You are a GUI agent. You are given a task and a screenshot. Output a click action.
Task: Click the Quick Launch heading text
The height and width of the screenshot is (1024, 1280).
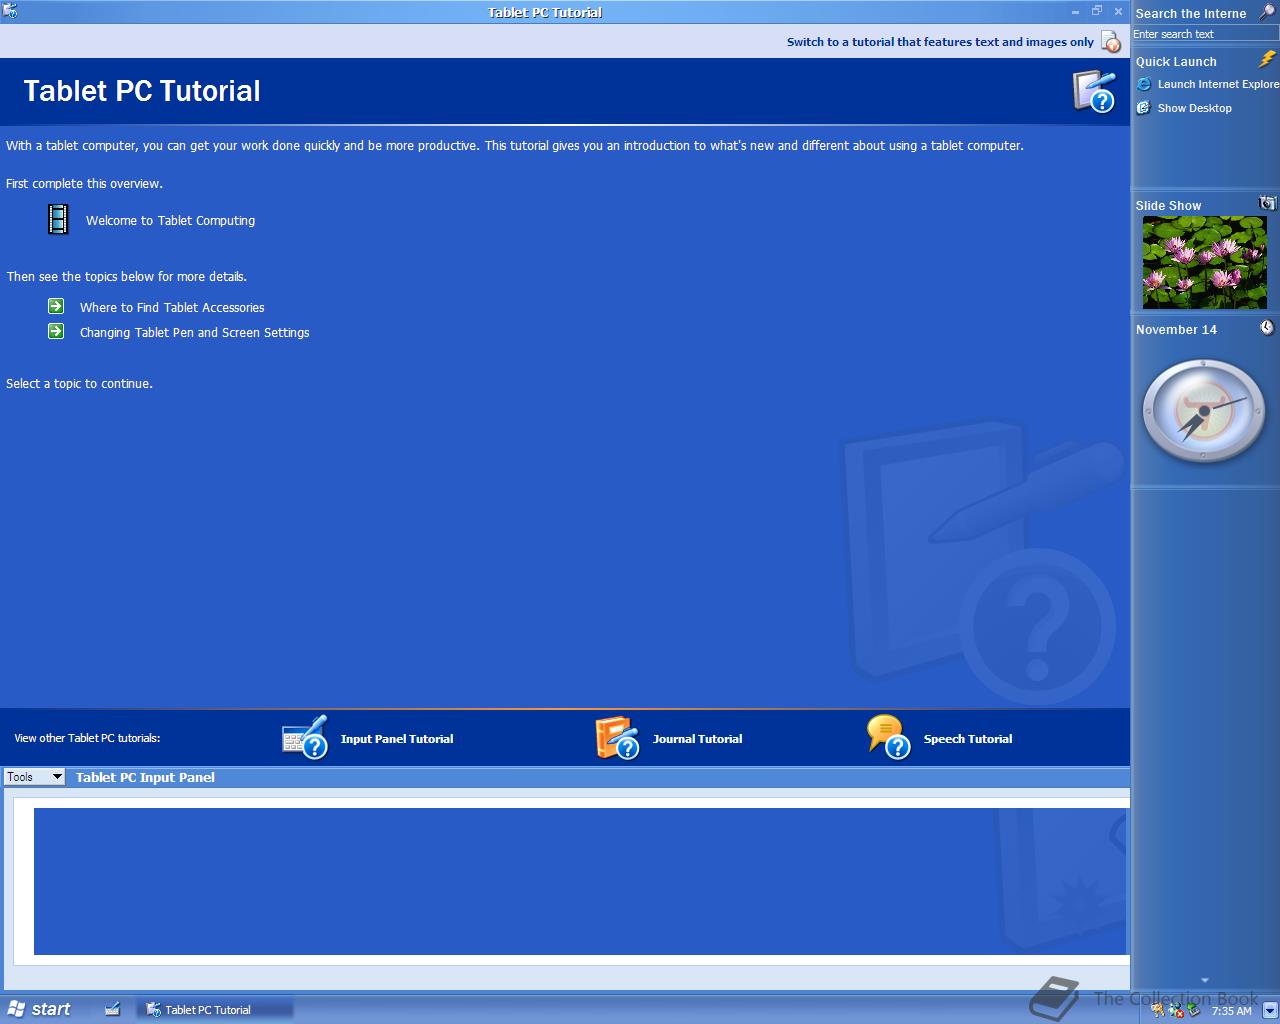point(1176,62)
